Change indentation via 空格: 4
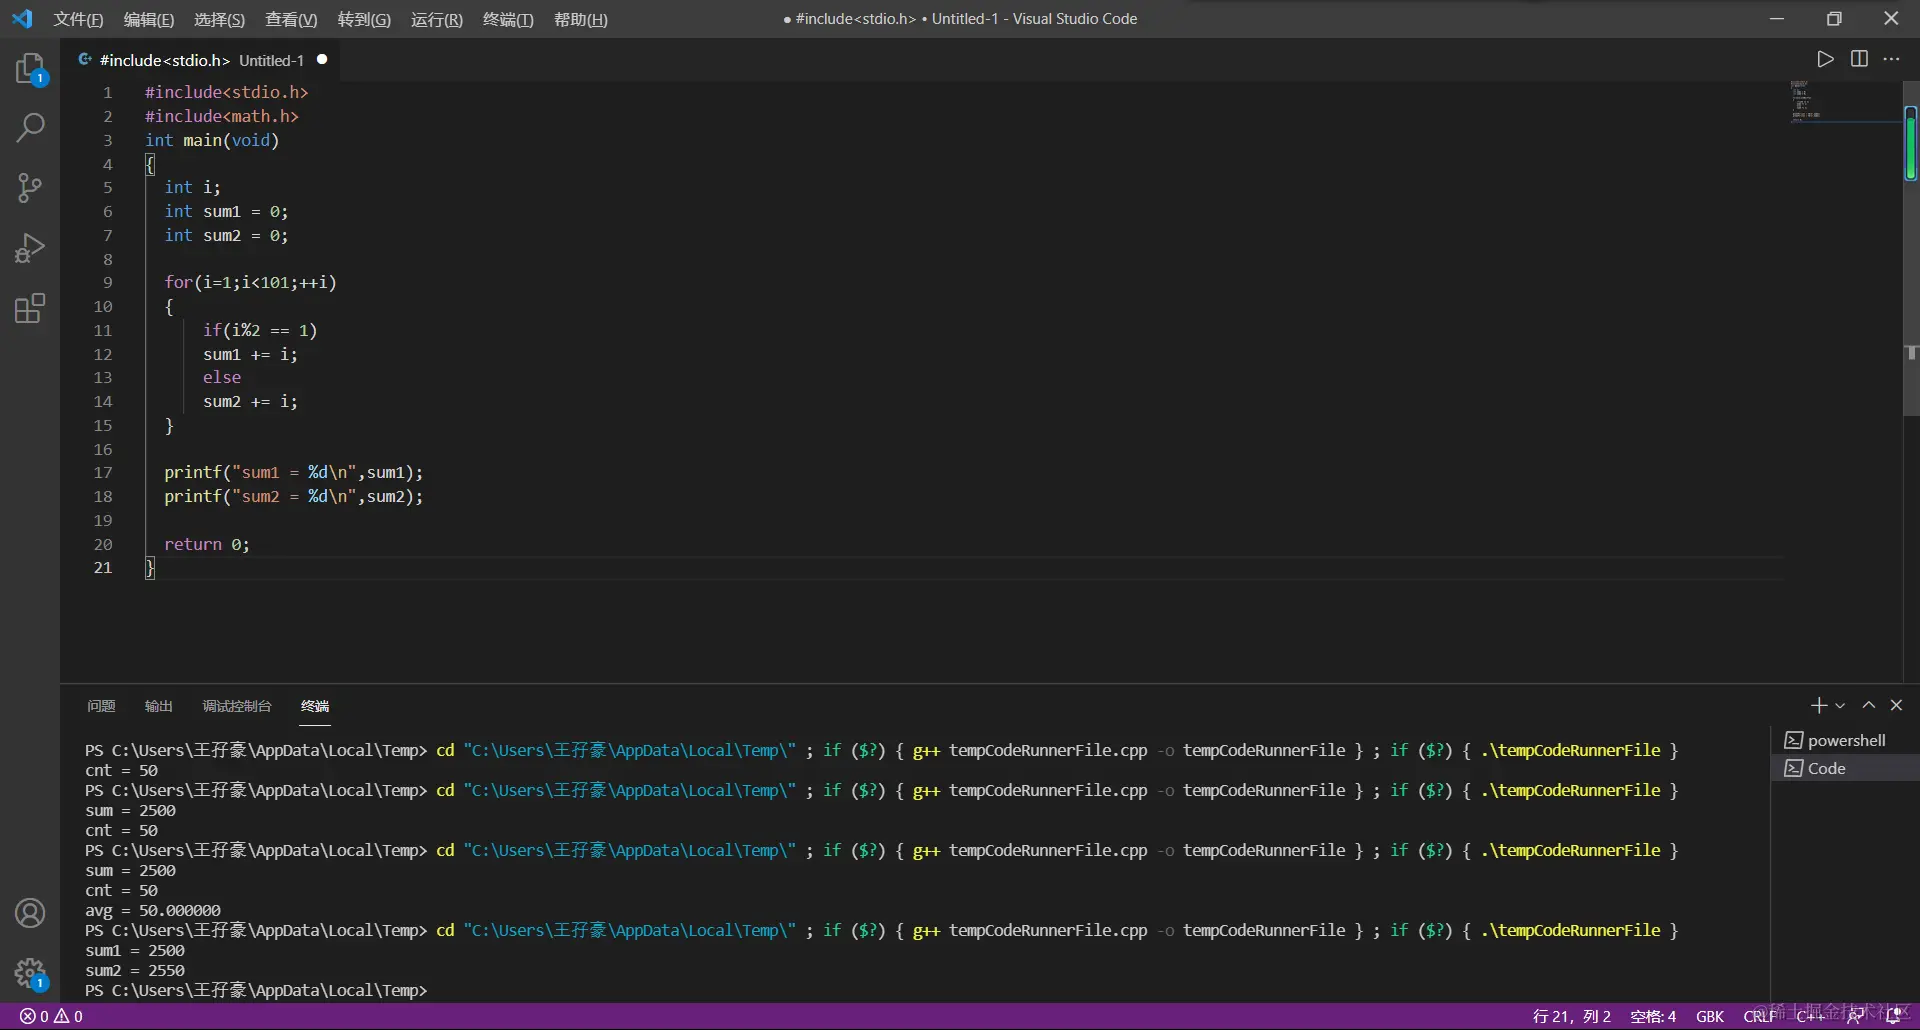1920x1030 pixels. [x=1653, y=1016]
